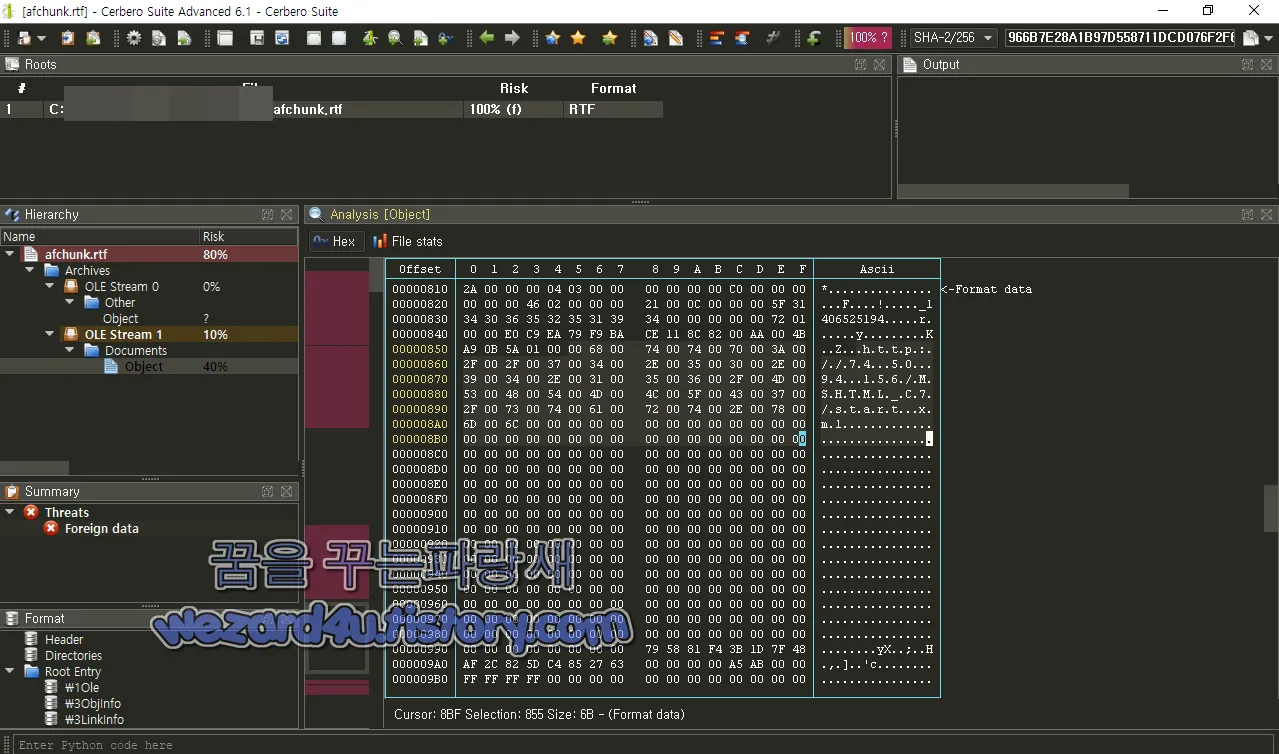Select ￦3LinkInfo stream entry
Viewport: 1279px width, 754px height.
pyautogui.click(x=94, y=719)
